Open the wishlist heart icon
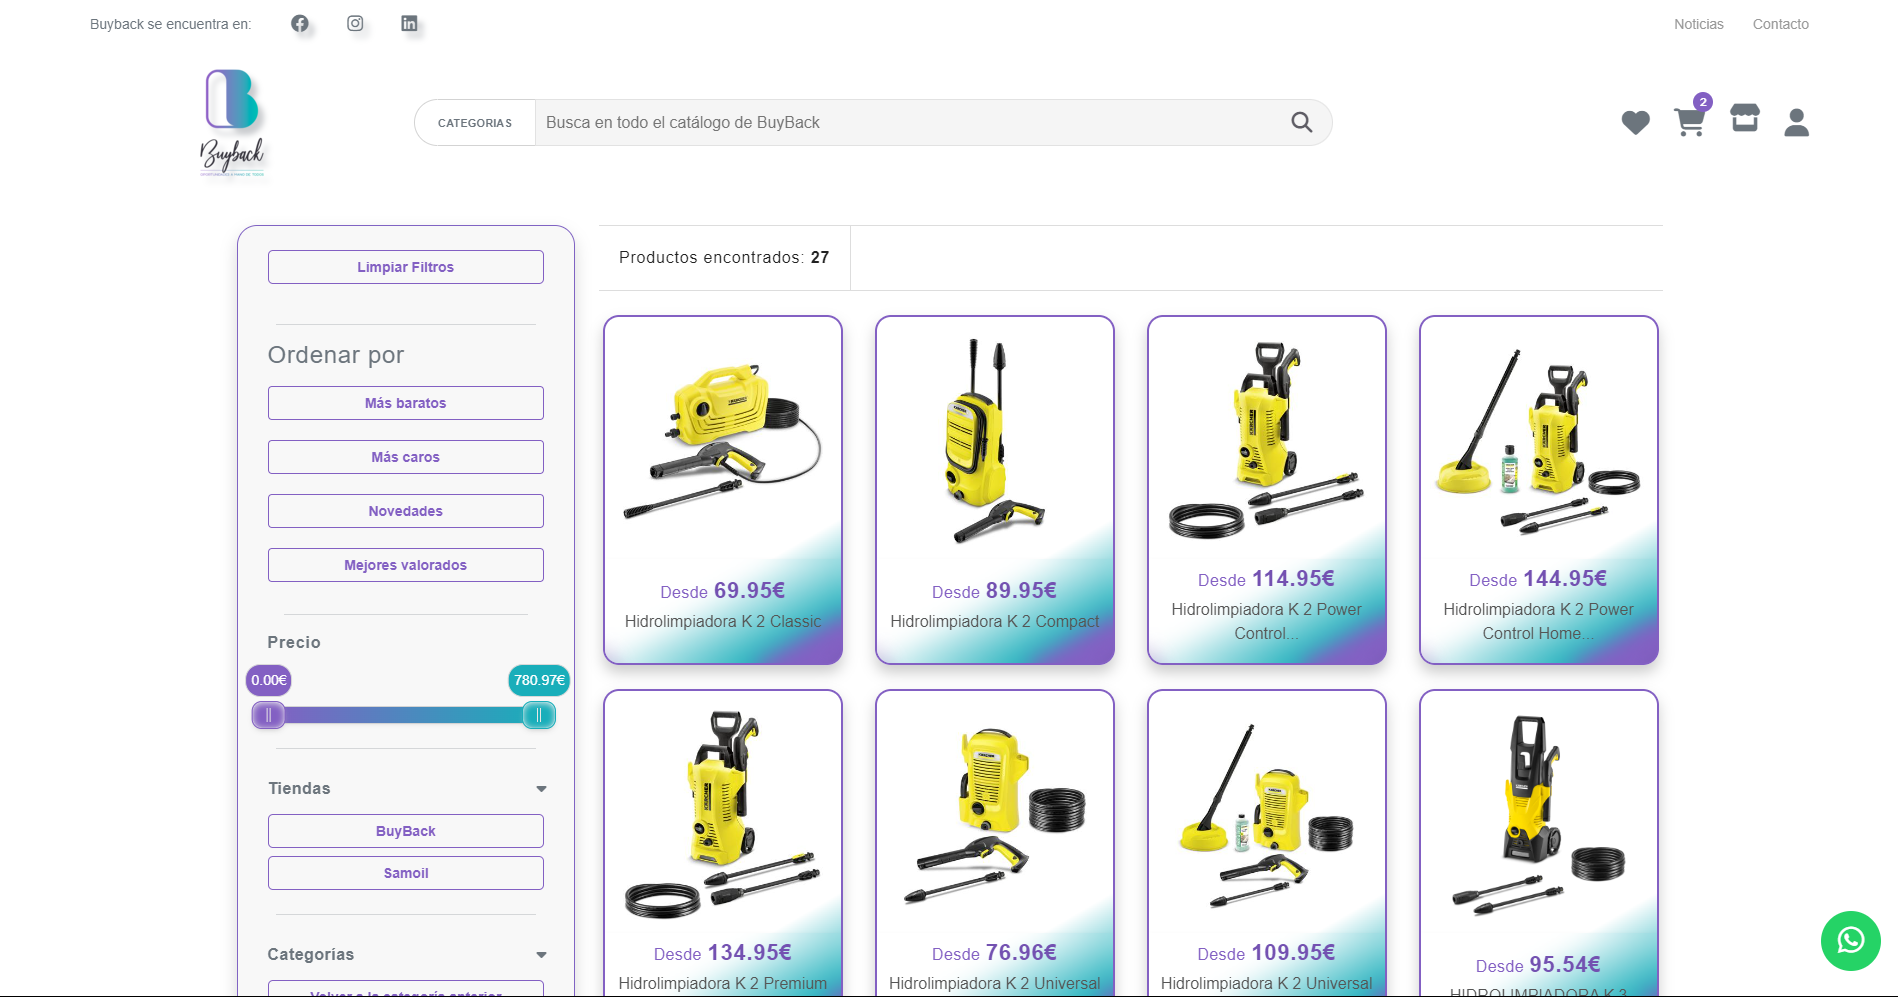 coord(1636,122)
